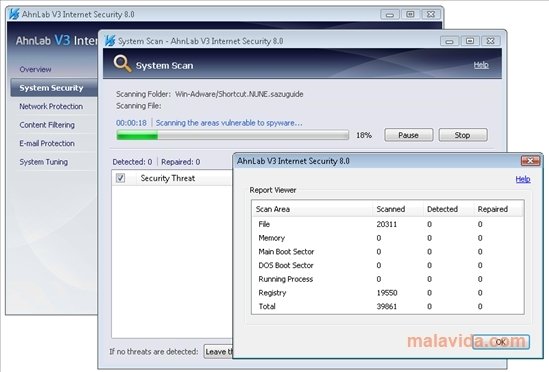The image size is (549, 372).
Task: Minimize the main AhnLab V3 window
Action: coord(390,14)
